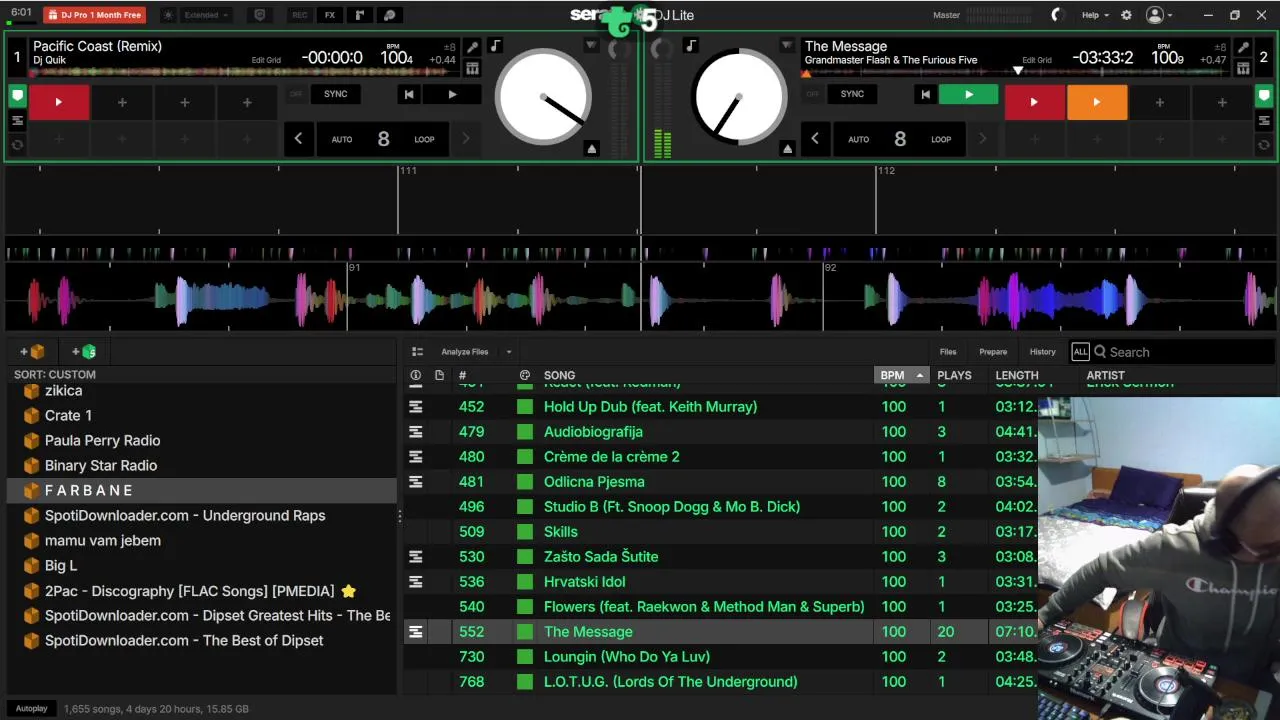This screenshot has height=720, width=1280.
Task: Open the sampler panel icon next to FX
Action: [x=360, y=15]
